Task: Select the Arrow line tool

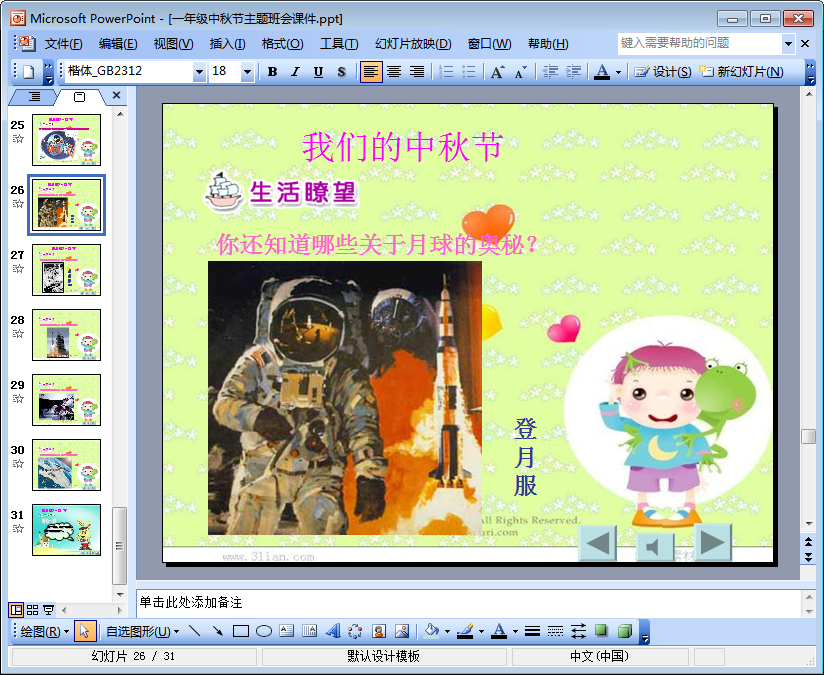Action: (x=217, y=631)
